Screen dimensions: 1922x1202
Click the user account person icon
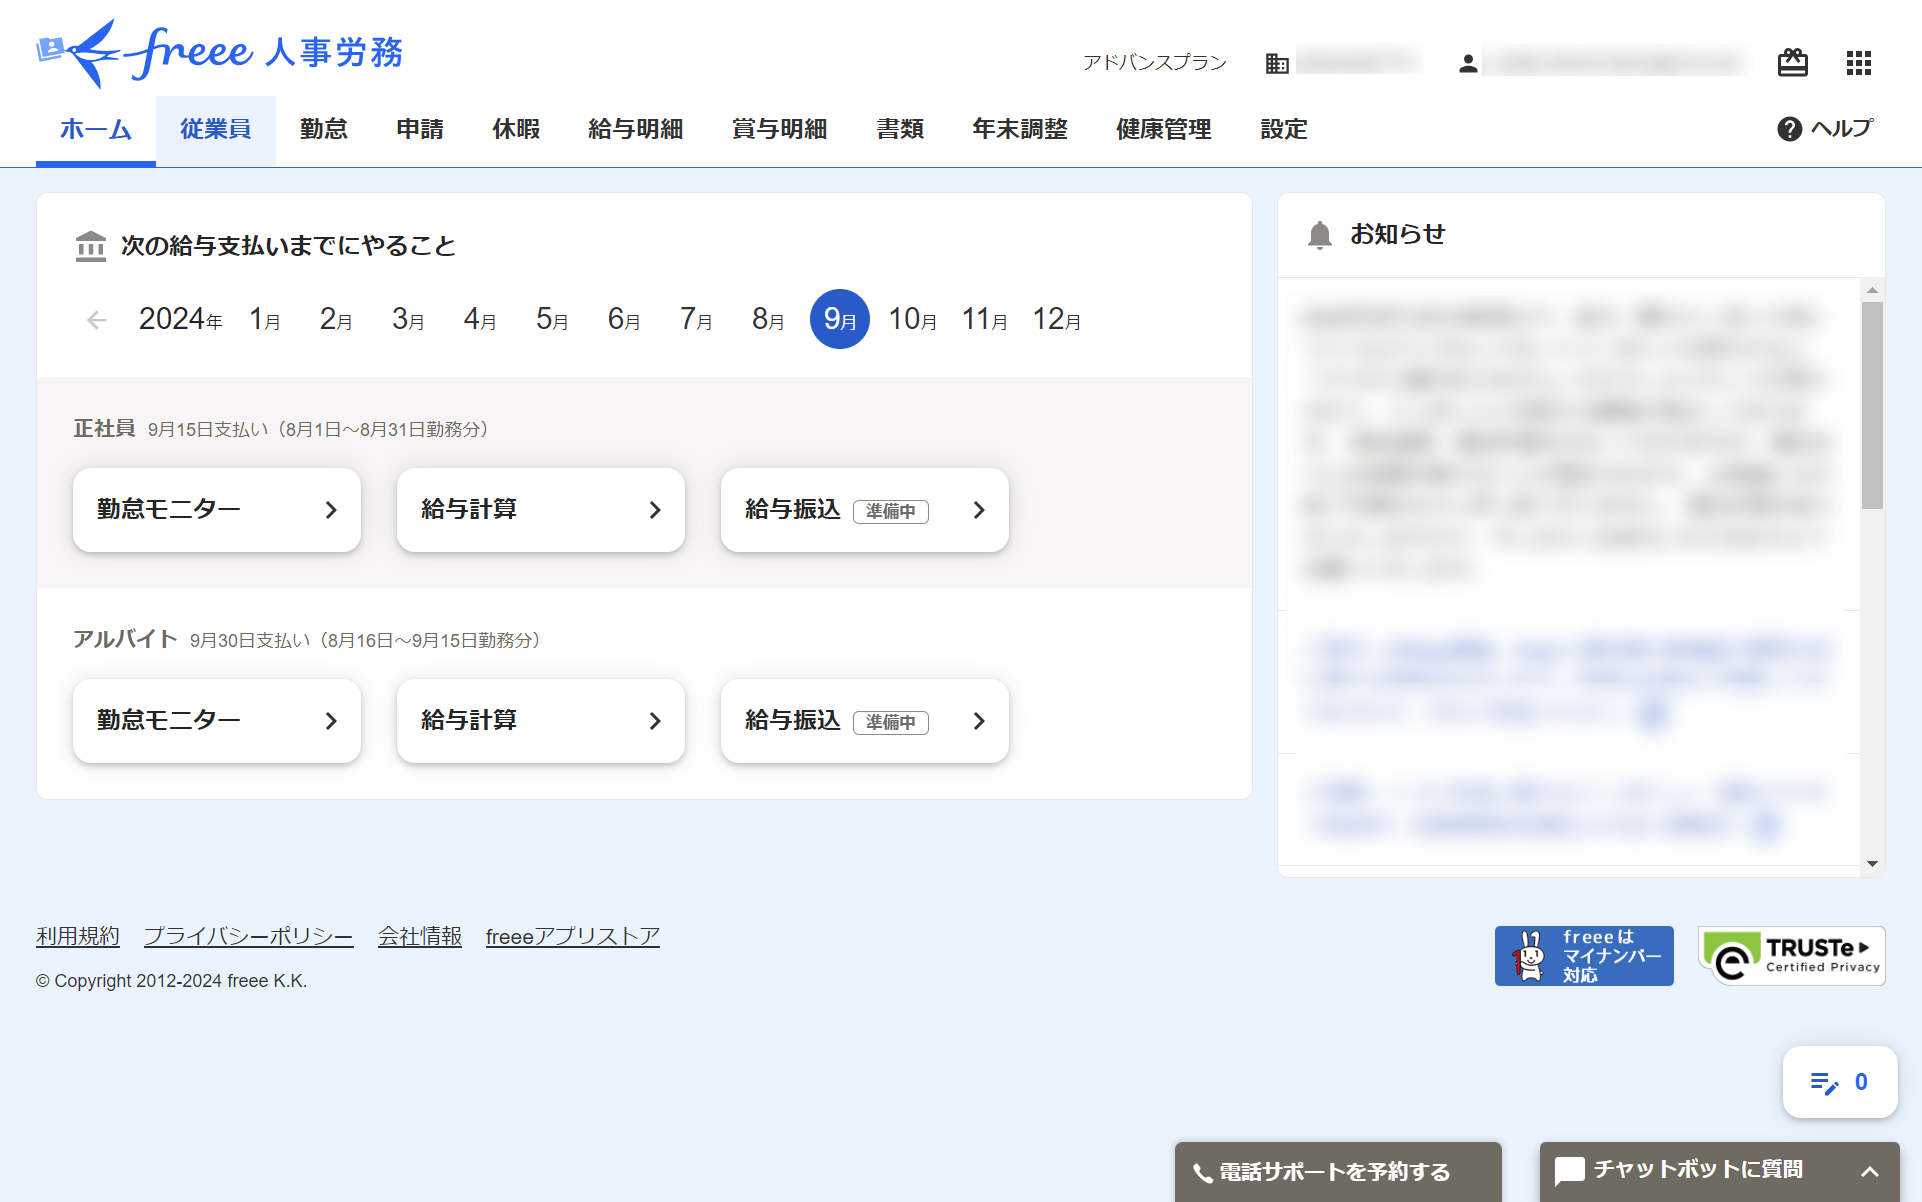pos(1467,64)
